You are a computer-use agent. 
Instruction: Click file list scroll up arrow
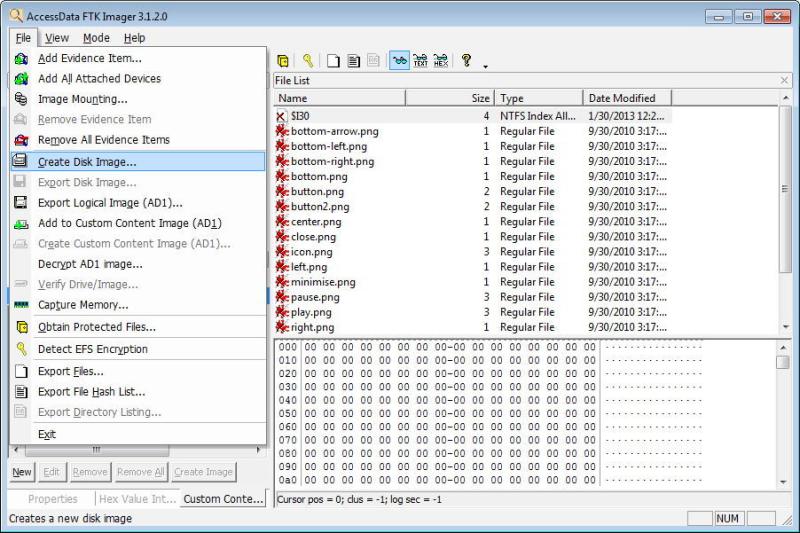click(785, 97)
